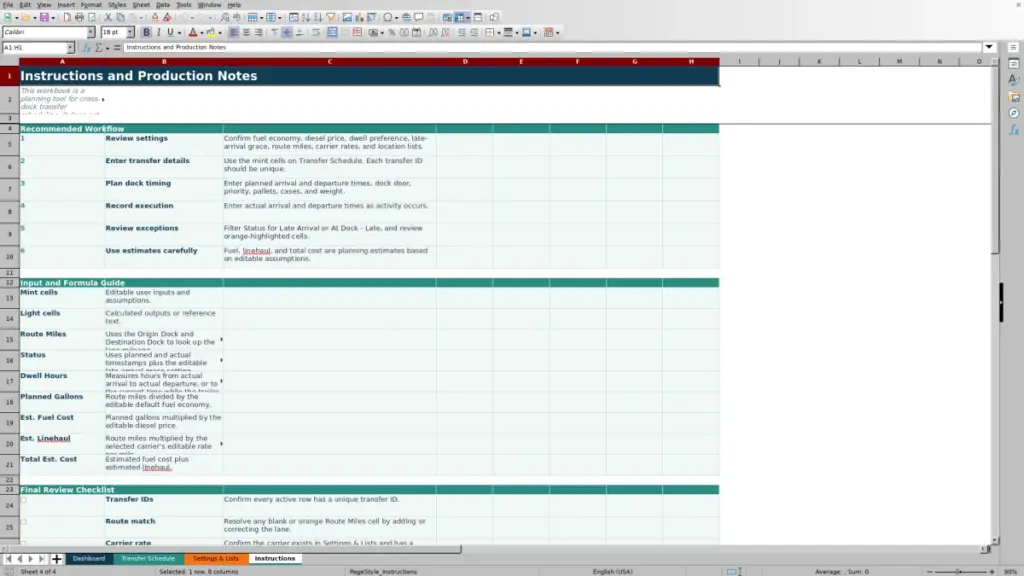The image size is (1024, 576).
Task: Switch to the Settings & Lists sheet tab
Action: coord(216,558)
